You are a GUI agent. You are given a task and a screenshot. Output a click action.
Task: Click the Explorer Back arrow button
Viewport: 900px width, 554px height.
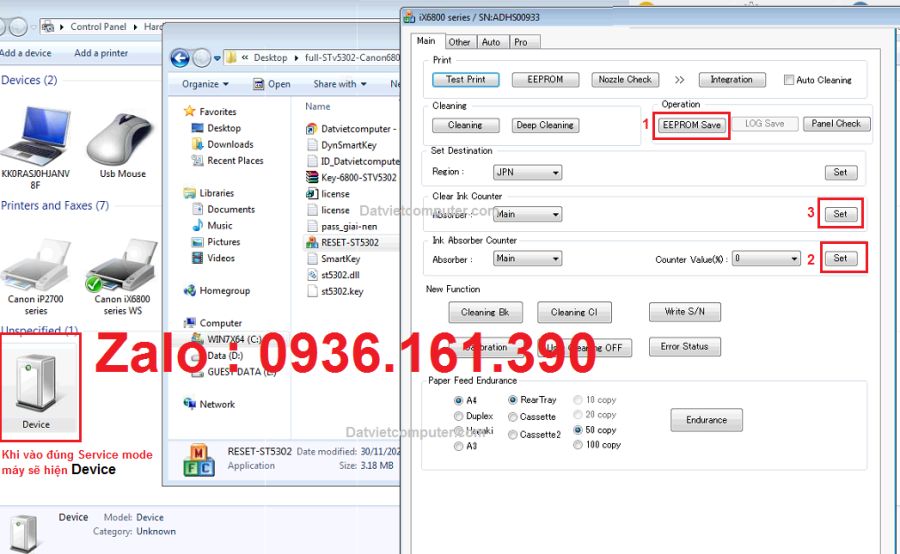click(x=180, y=58)
